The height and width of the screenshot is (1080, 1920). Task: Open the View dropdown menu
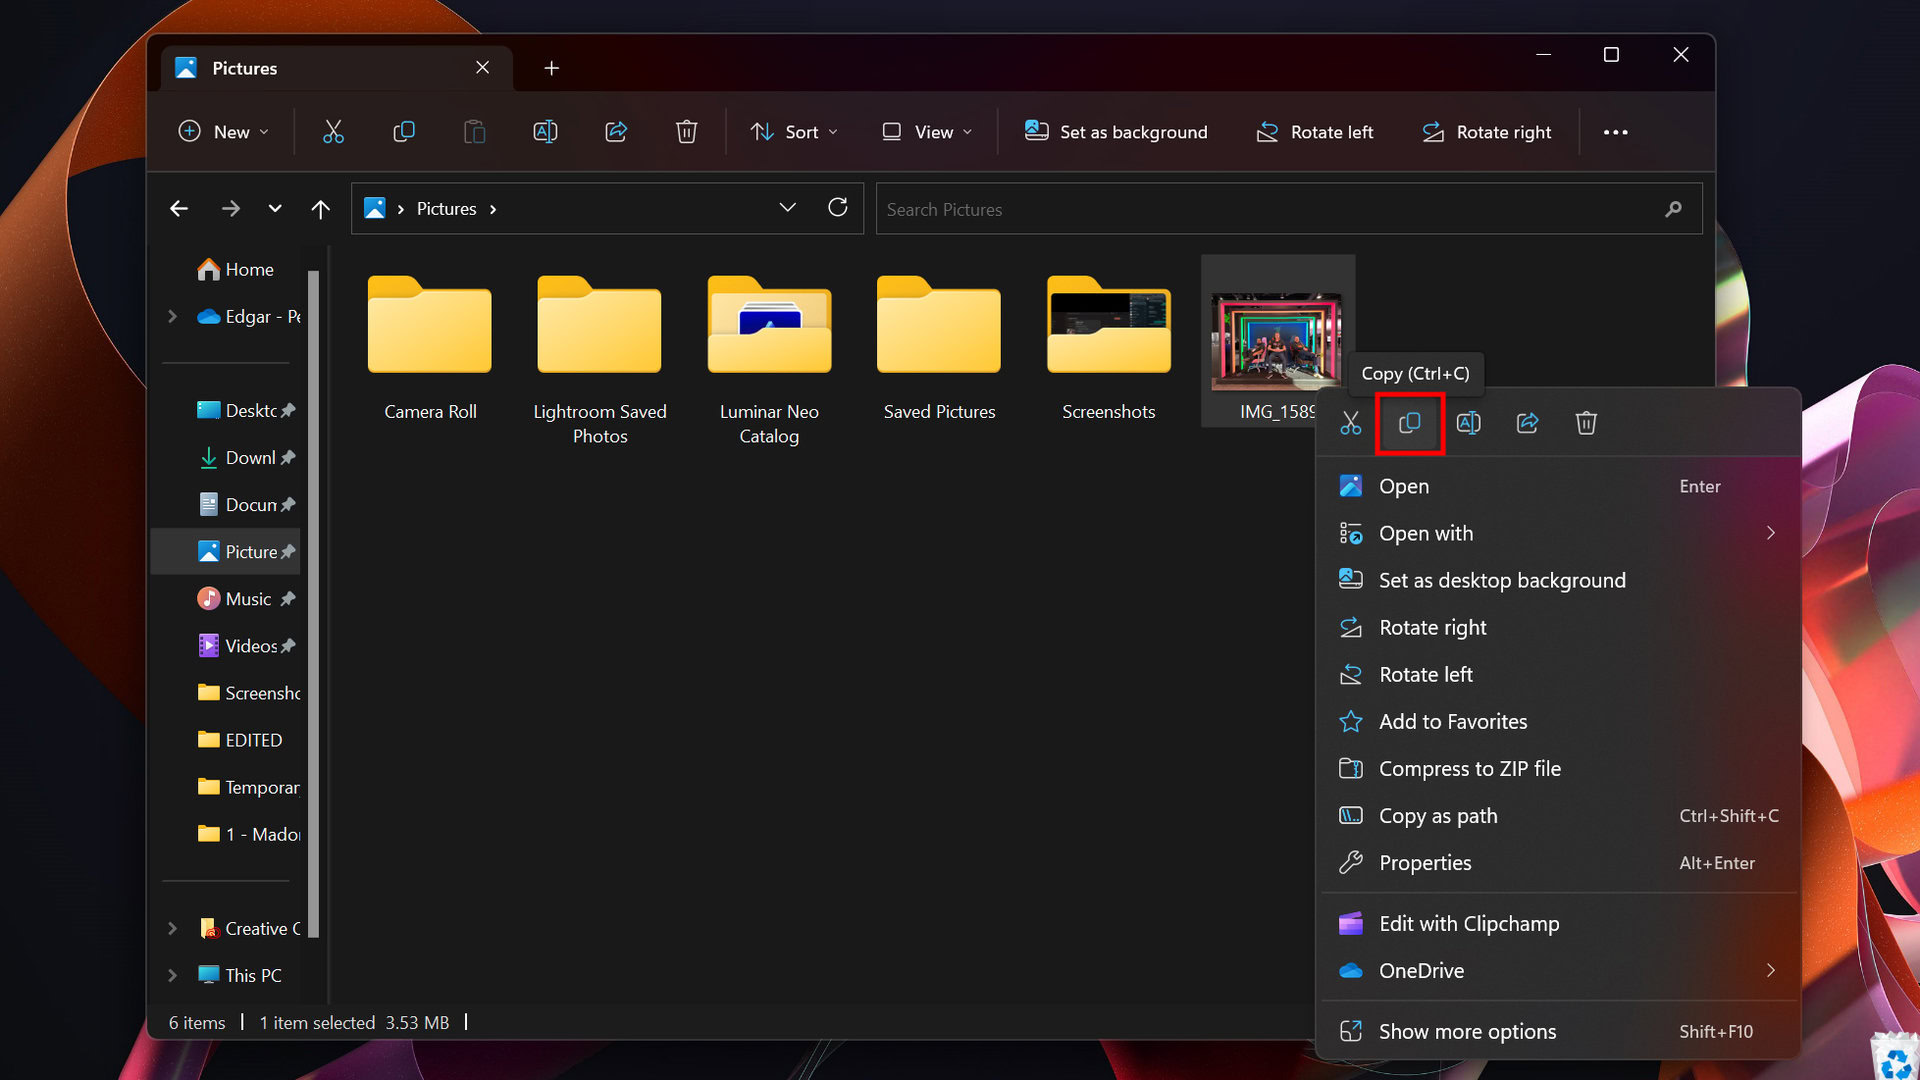coord(927,132)
